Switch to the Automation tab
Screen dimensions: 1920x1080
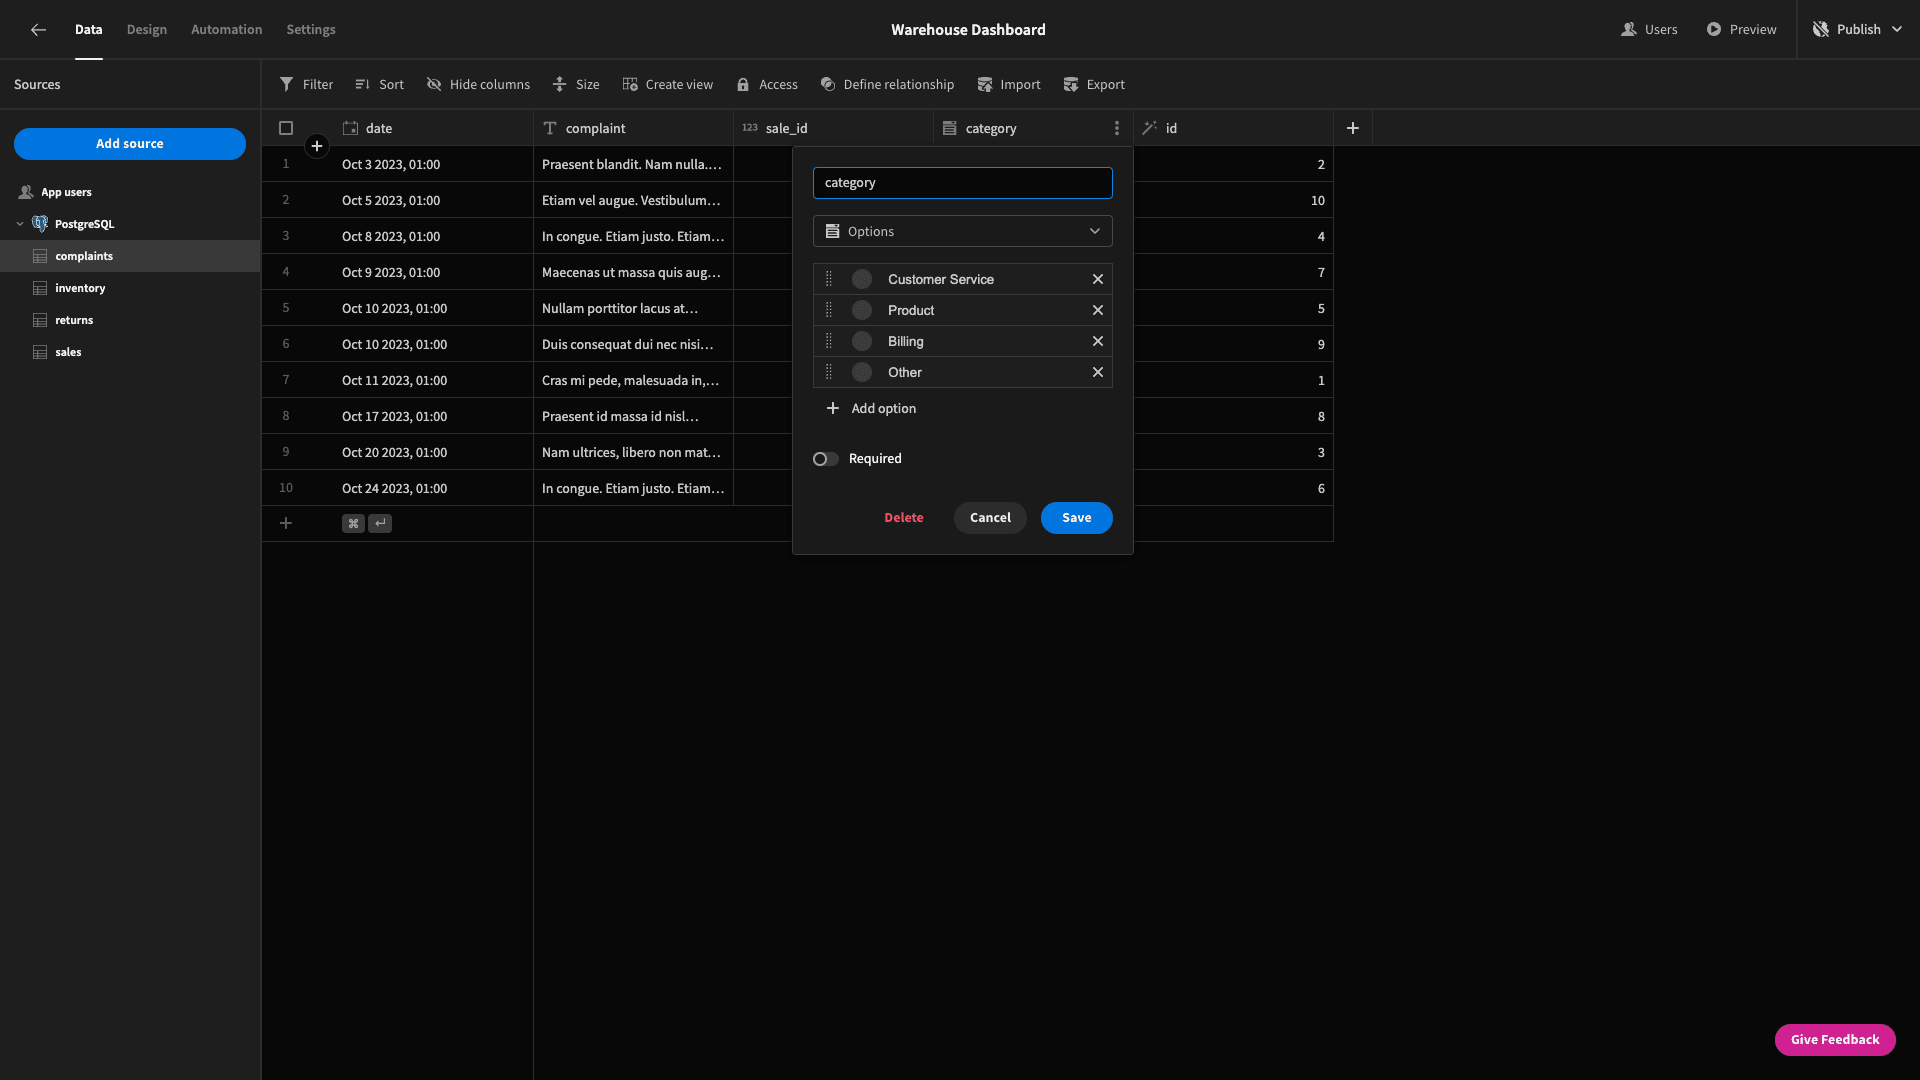(x=227, y=30)
